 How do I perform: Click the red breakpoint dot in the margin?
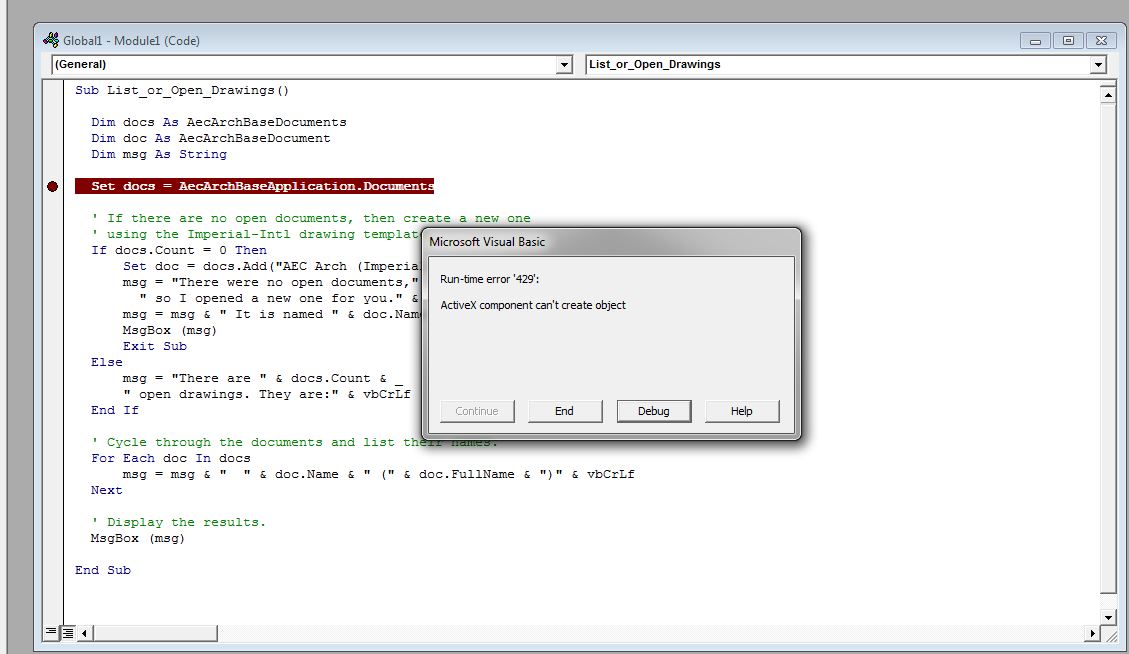pyautogui.click(x=52, y=186)
